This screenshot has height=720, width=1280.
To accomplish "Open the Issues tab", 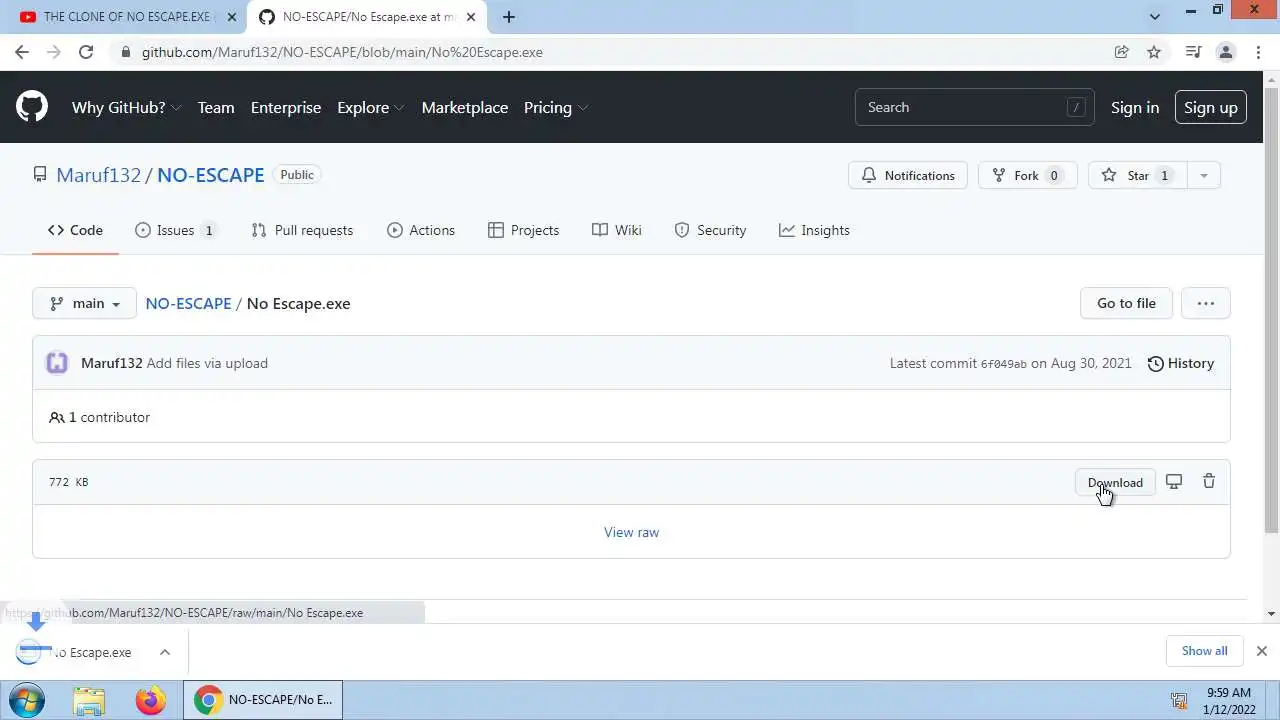I will tap(176, 230).
